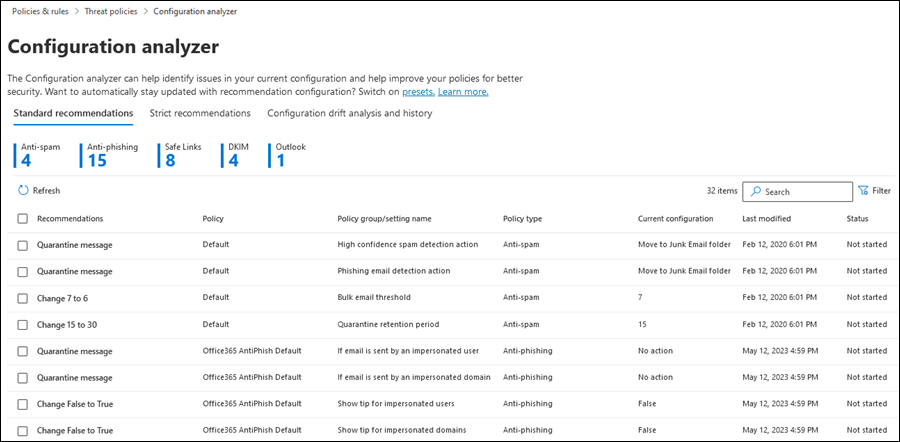900x442 pixels.
Task: Select the Anti-phishing count card
Action: click(x=111, y=154)
